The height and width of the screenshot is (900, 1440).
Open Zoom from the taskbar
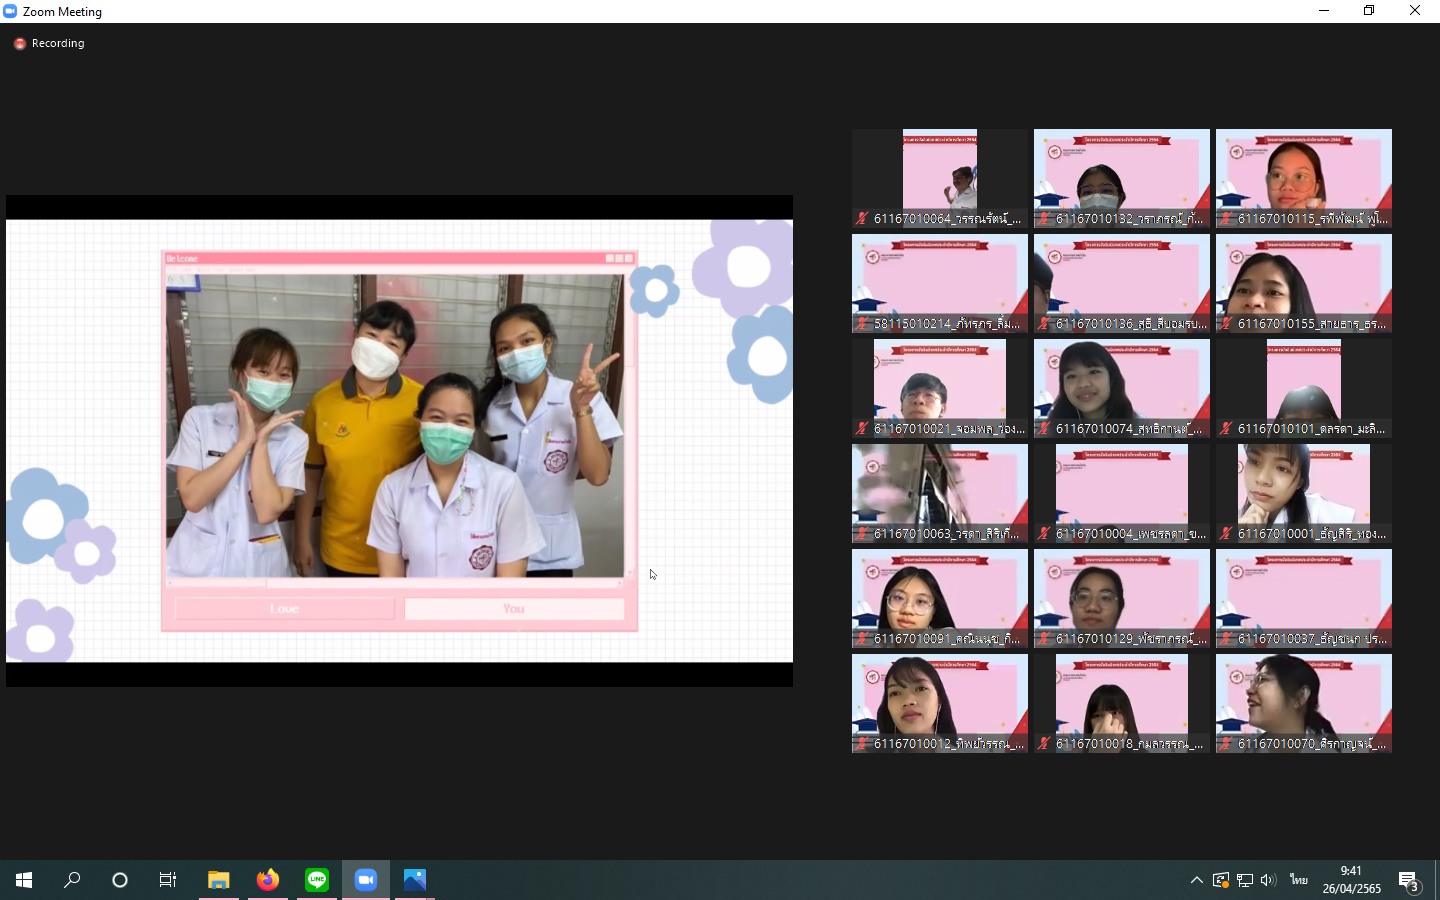366,880
